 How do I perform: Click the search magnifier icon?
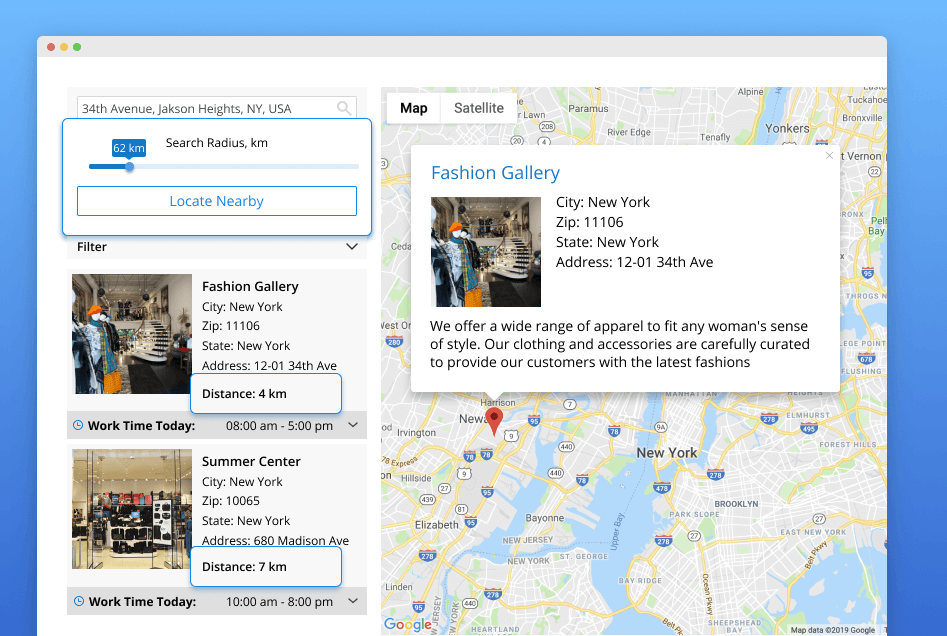(344, 108)
